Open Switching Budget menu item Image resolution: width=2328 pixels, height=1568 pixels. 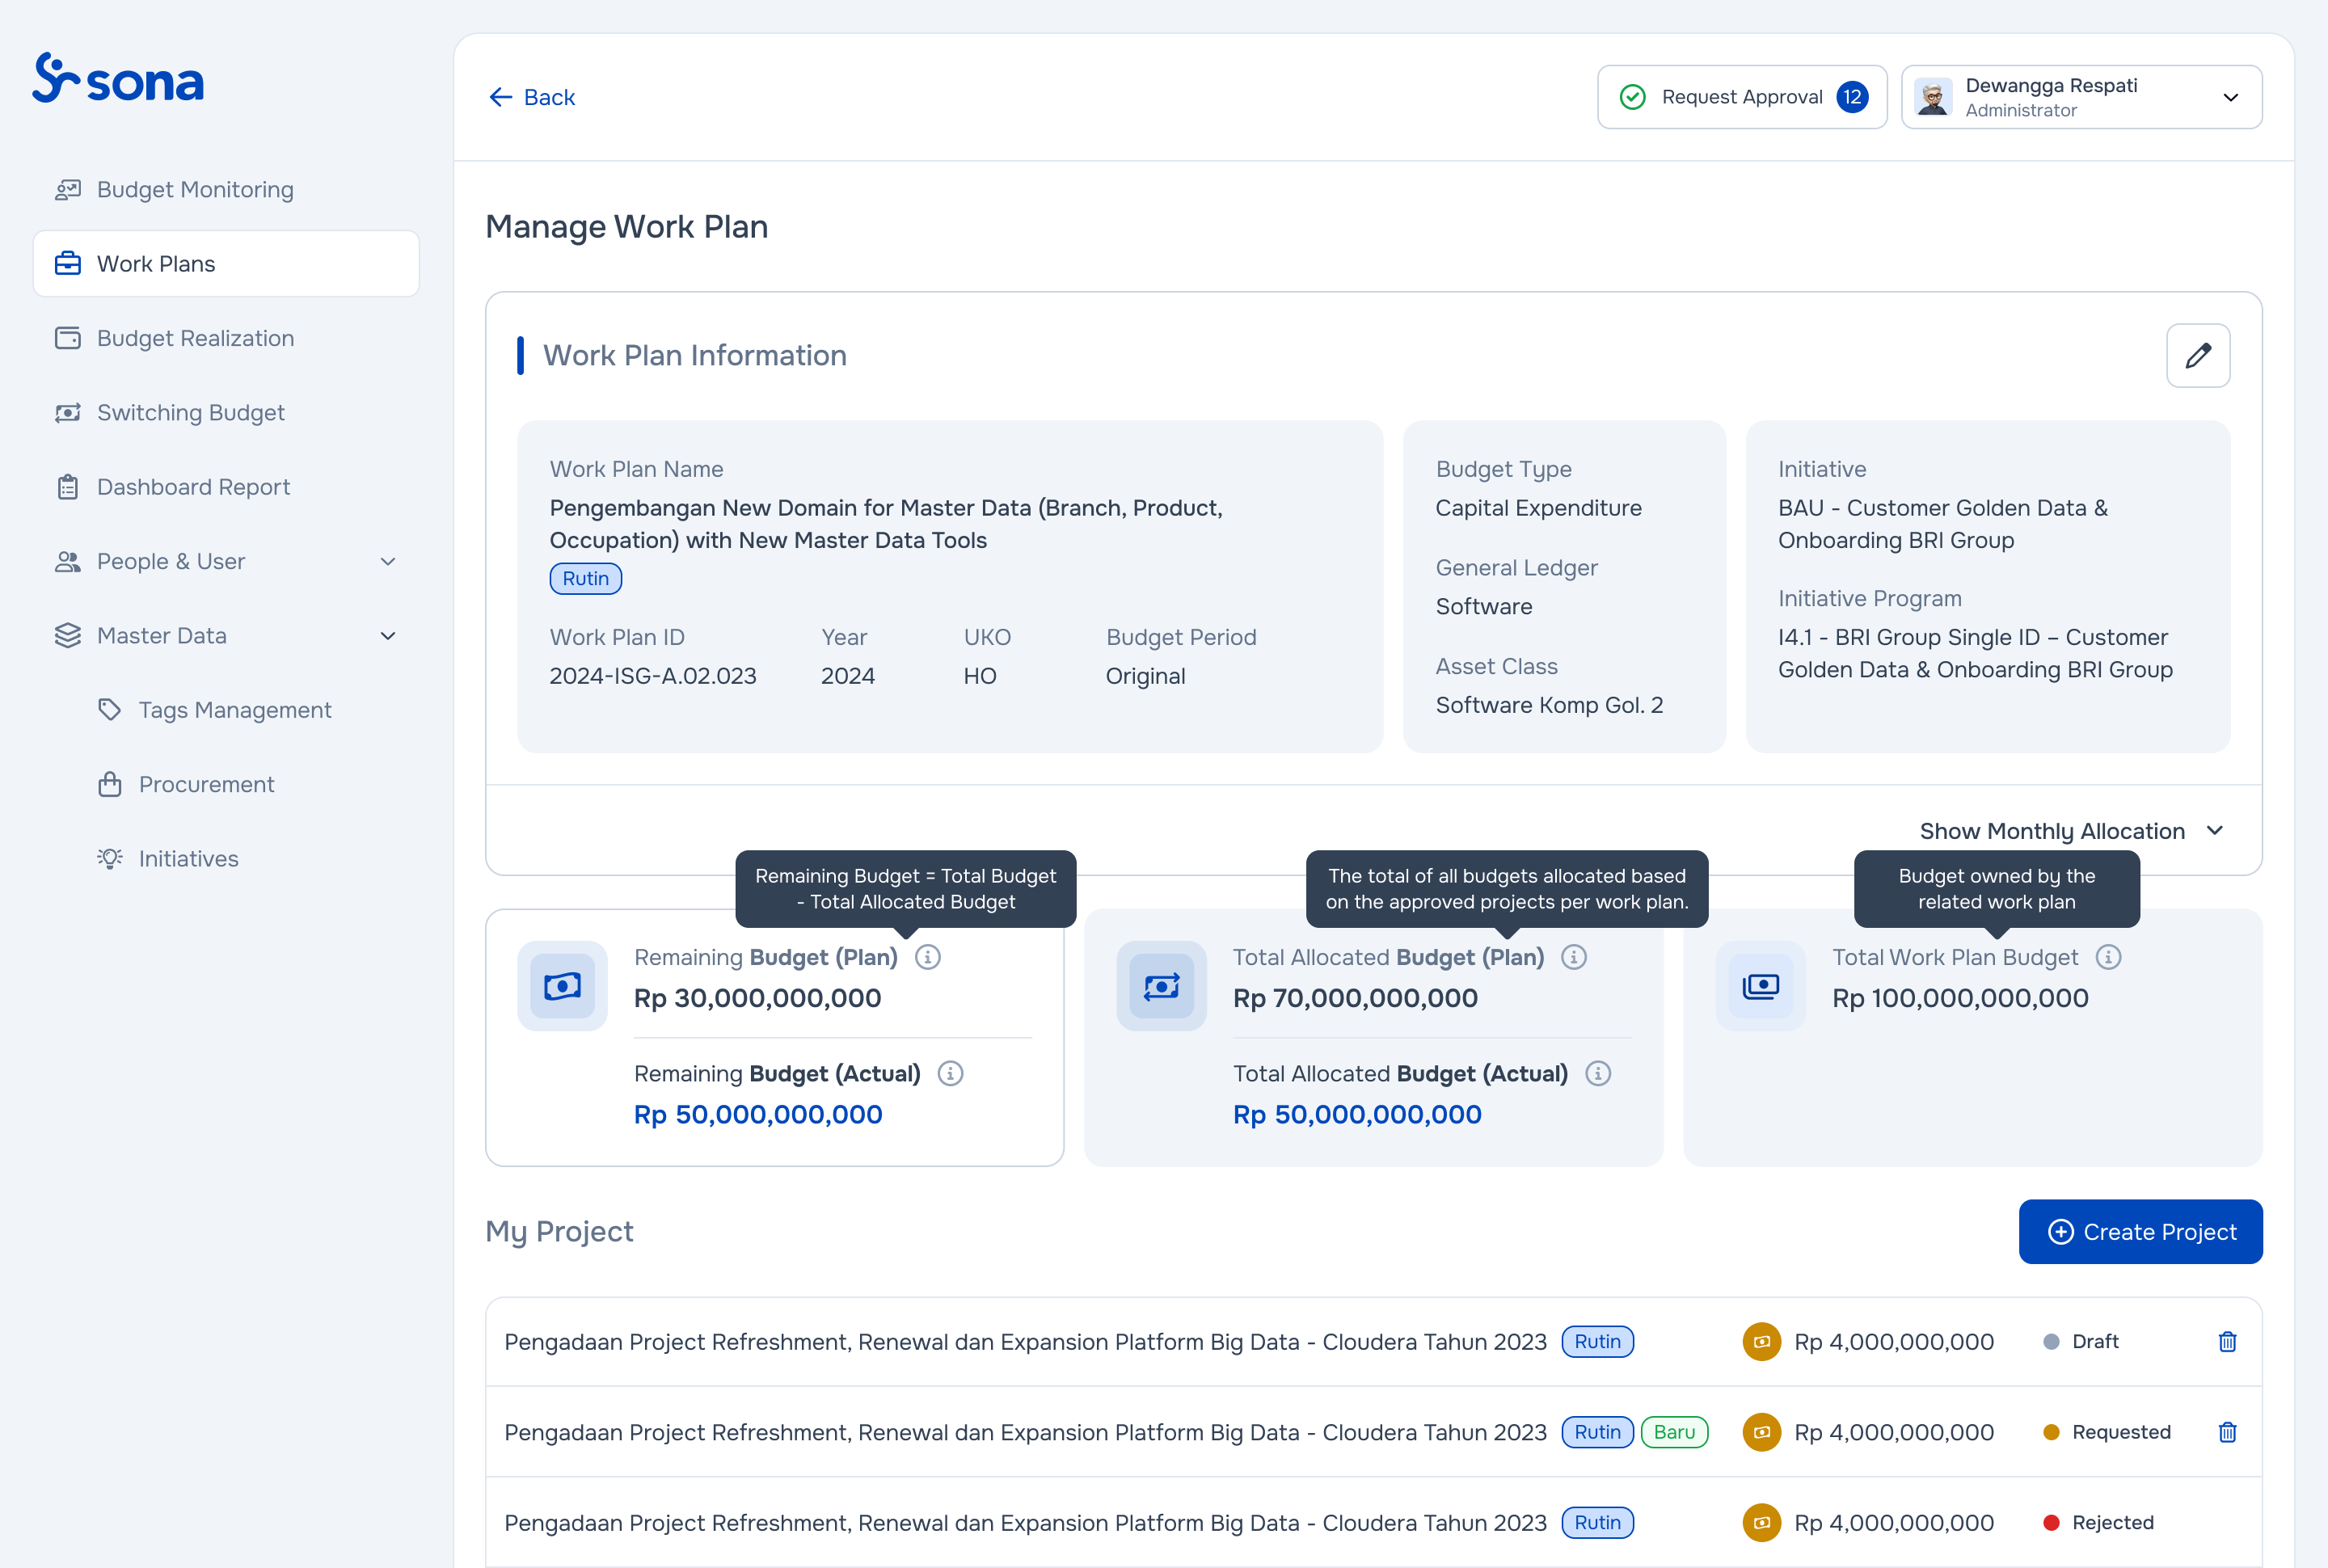click(226, 413)
